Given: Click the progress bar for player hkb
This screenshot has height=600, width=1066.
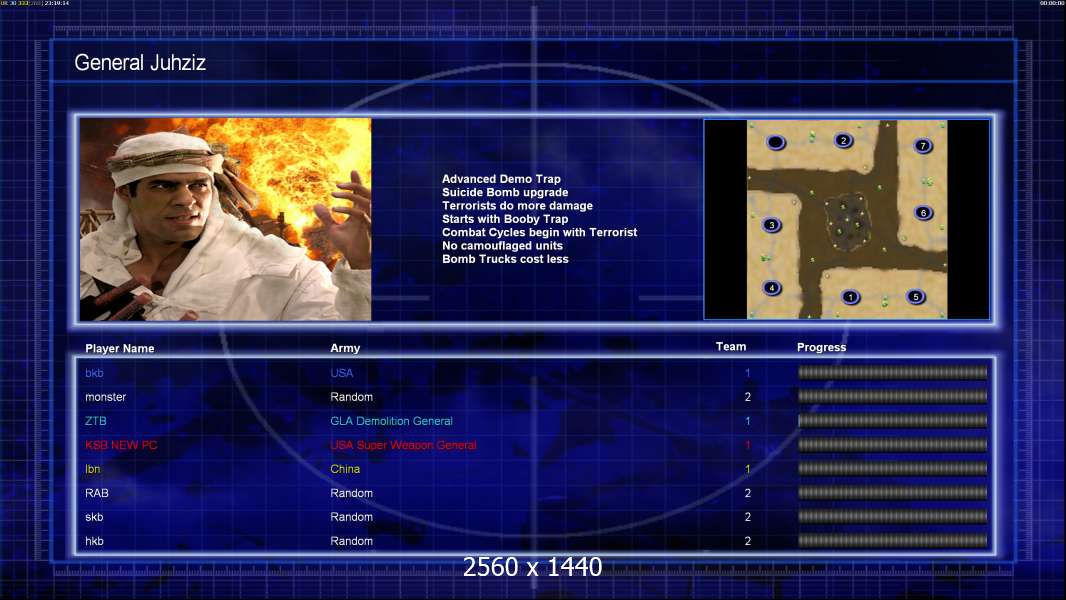Looking at the screenshot, I should pos(892,541).
